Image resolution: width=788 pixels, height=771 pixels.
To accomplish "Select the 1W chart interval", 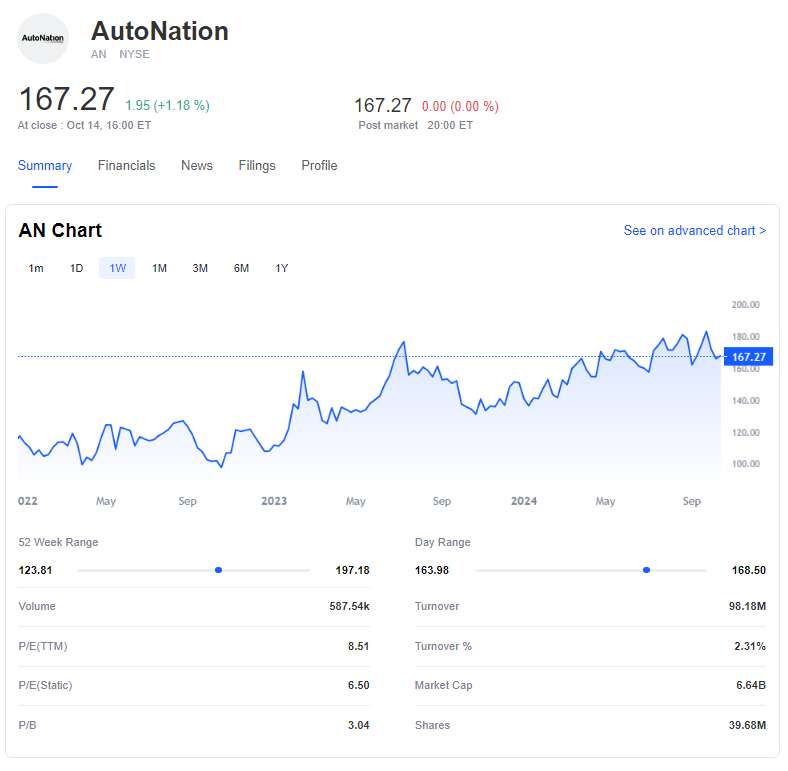I will click(117, 268).
